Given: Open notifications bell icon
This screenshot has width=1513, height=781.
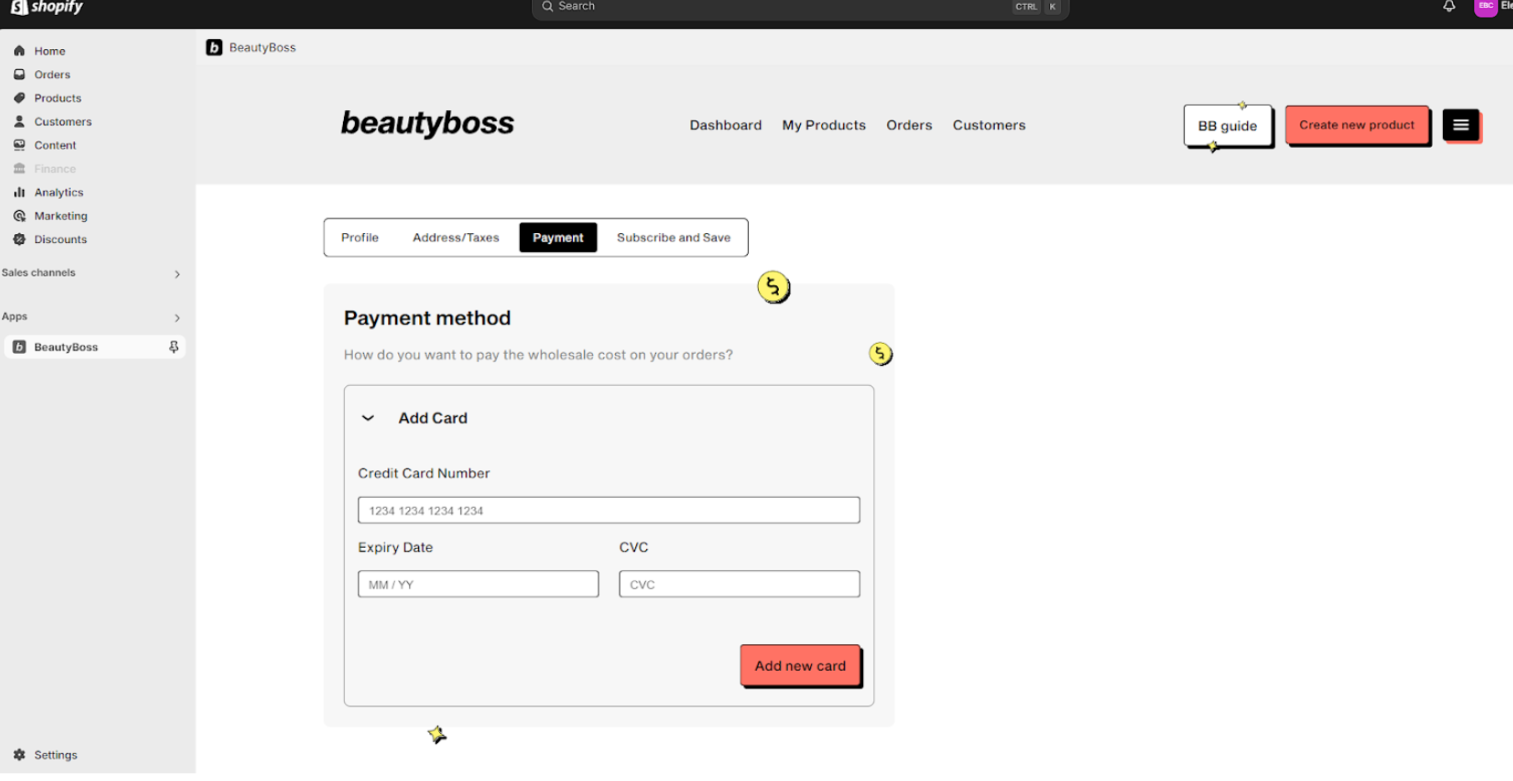Looking at the screenshot, I should pos(1449,6).
